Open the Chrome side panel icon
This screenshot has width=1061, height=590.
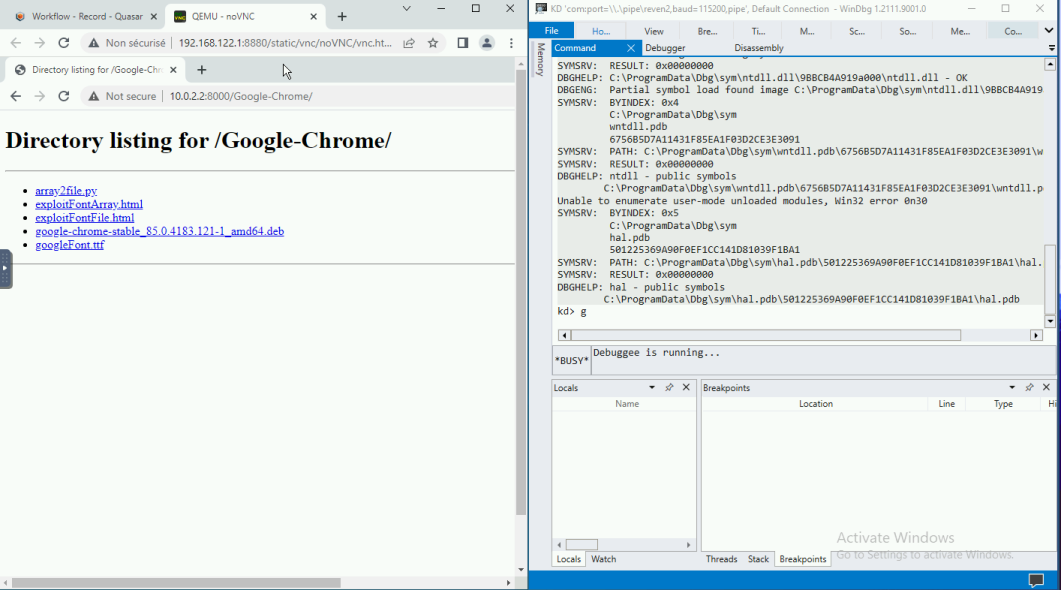[463, 43]
